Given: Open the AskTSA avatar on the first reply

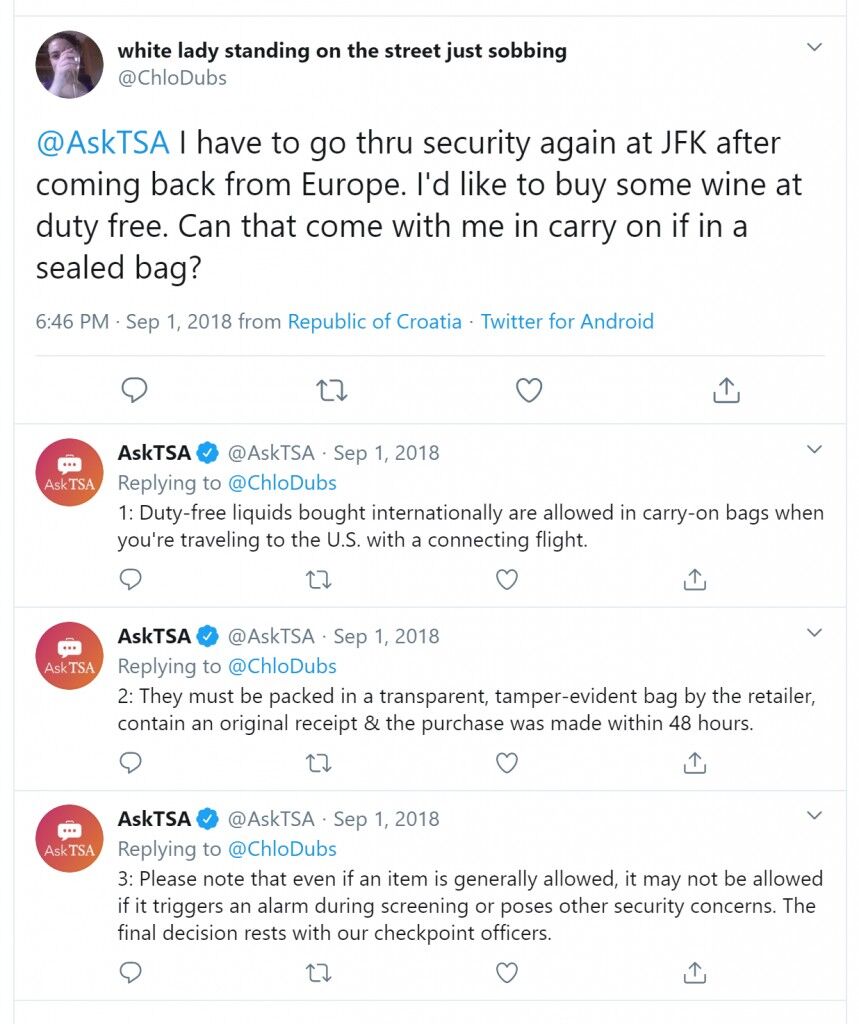Looking at the screenshot, I should pos(69,472).
